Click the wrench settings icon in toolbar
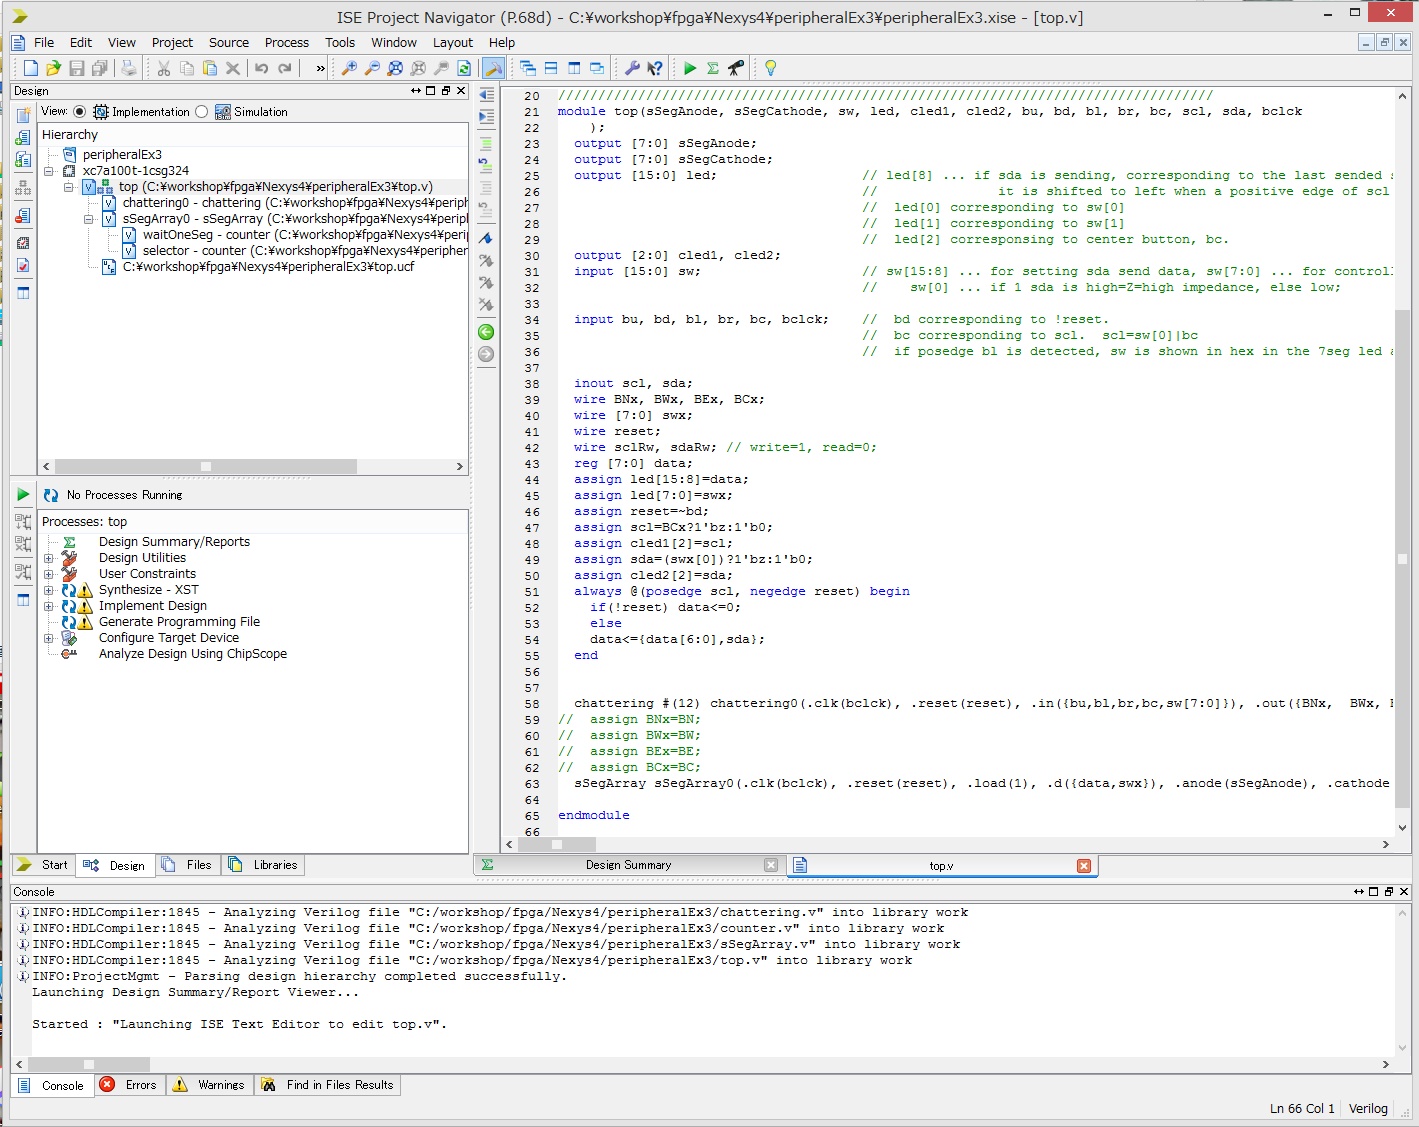Screen dimensions: 1419x1127 (x=632, y=68)
